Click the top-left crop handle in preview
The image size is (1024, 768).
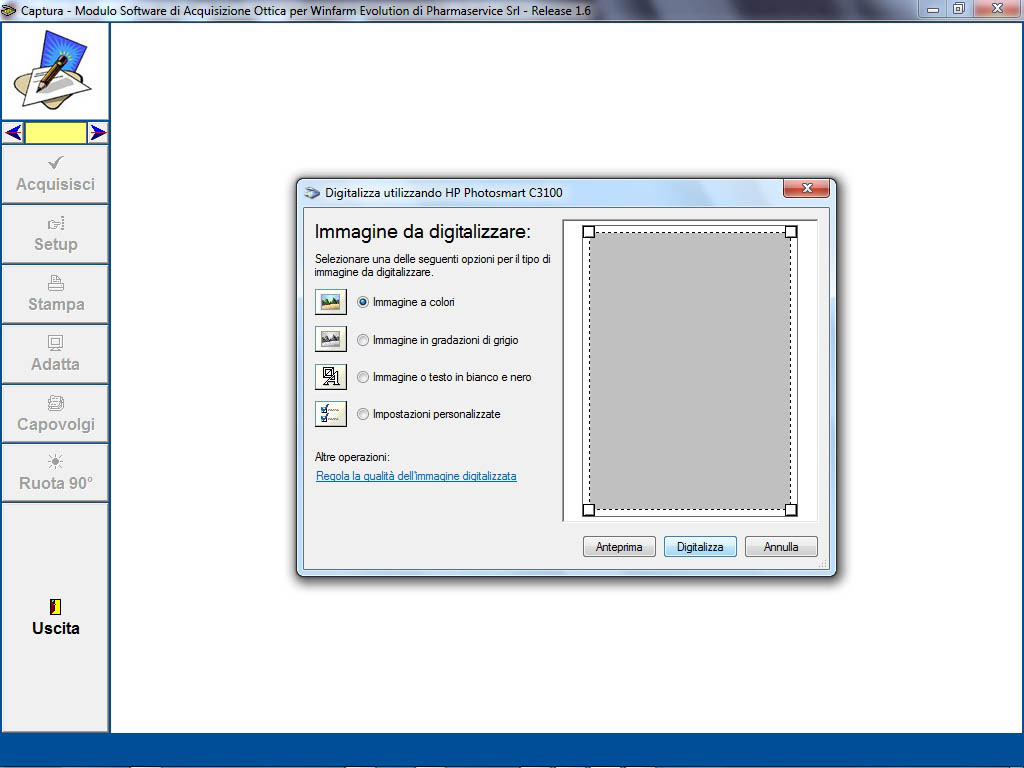tap(589, 232)
